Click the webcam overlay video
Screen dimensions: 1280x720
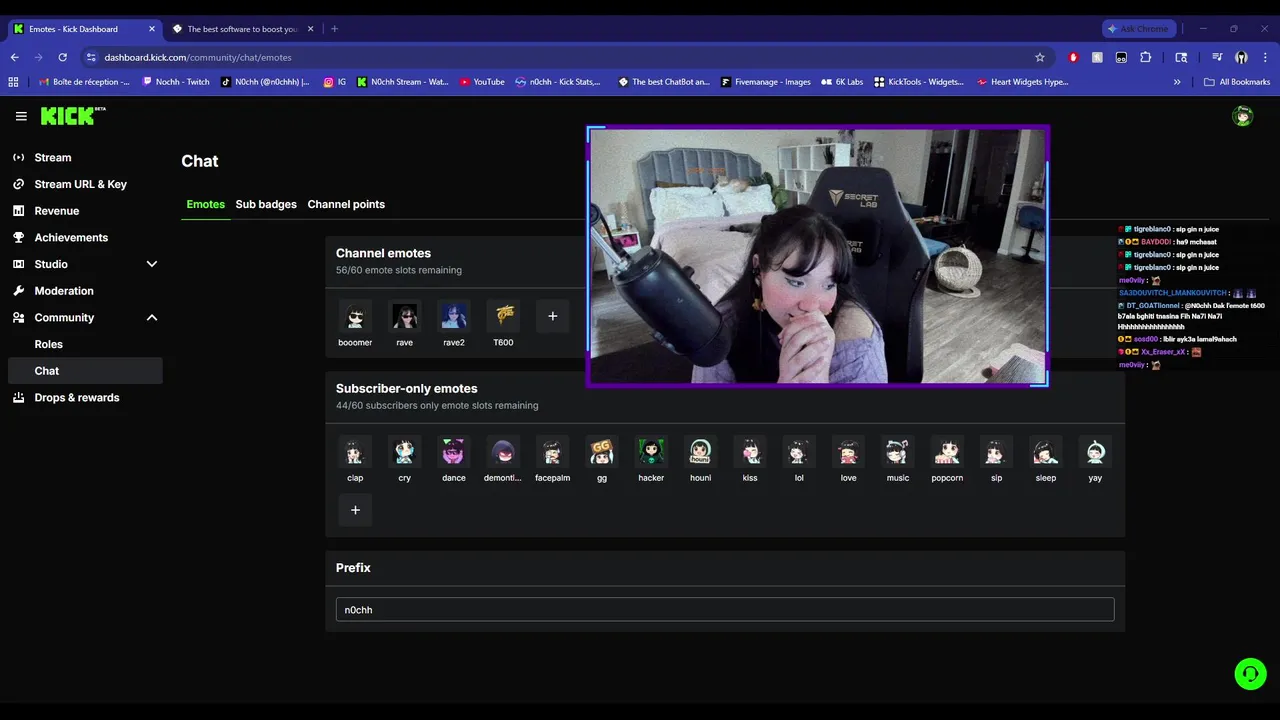(x=817, y=255)
